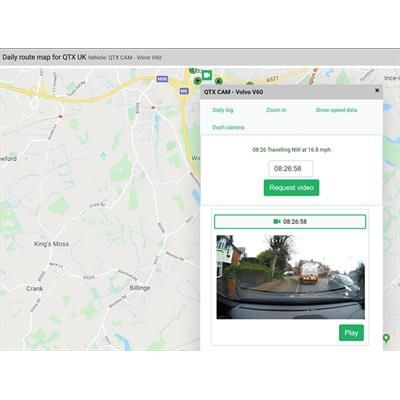Click the Request video button
The width and height of the screenshot is (400, 400).
[291, 188]
